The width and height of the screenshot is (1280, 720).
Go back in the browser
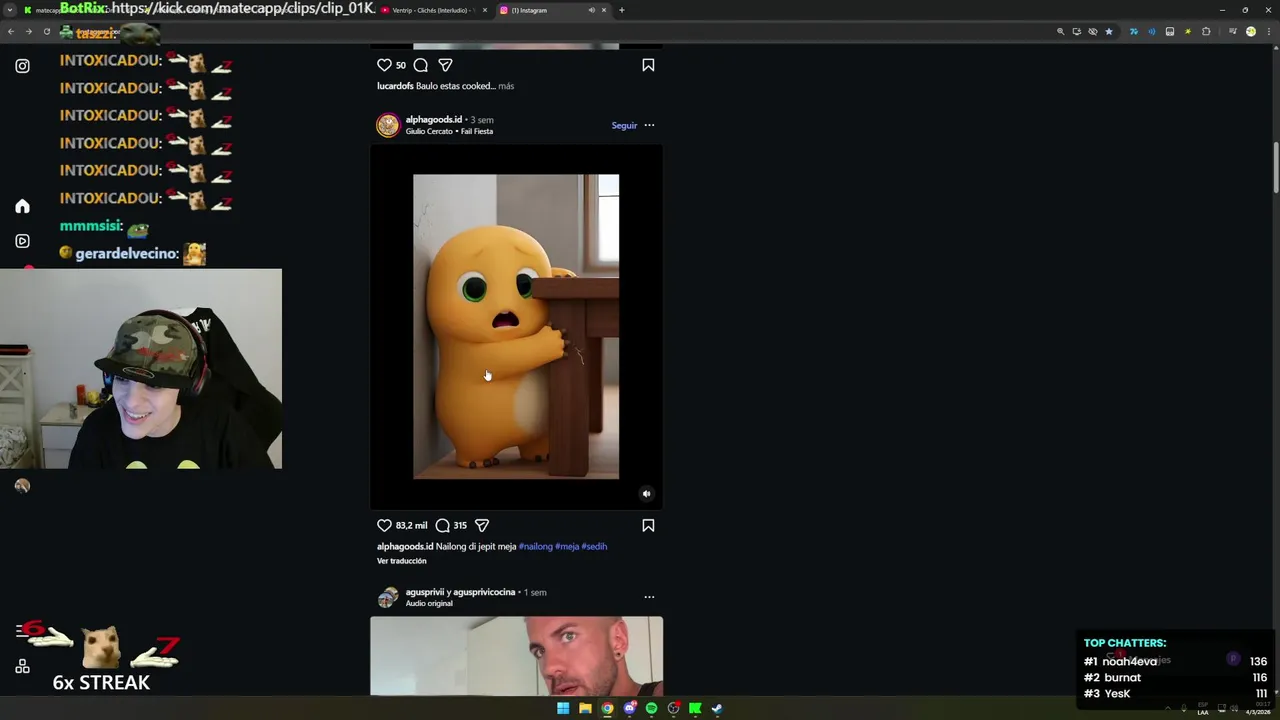point(11,31)
